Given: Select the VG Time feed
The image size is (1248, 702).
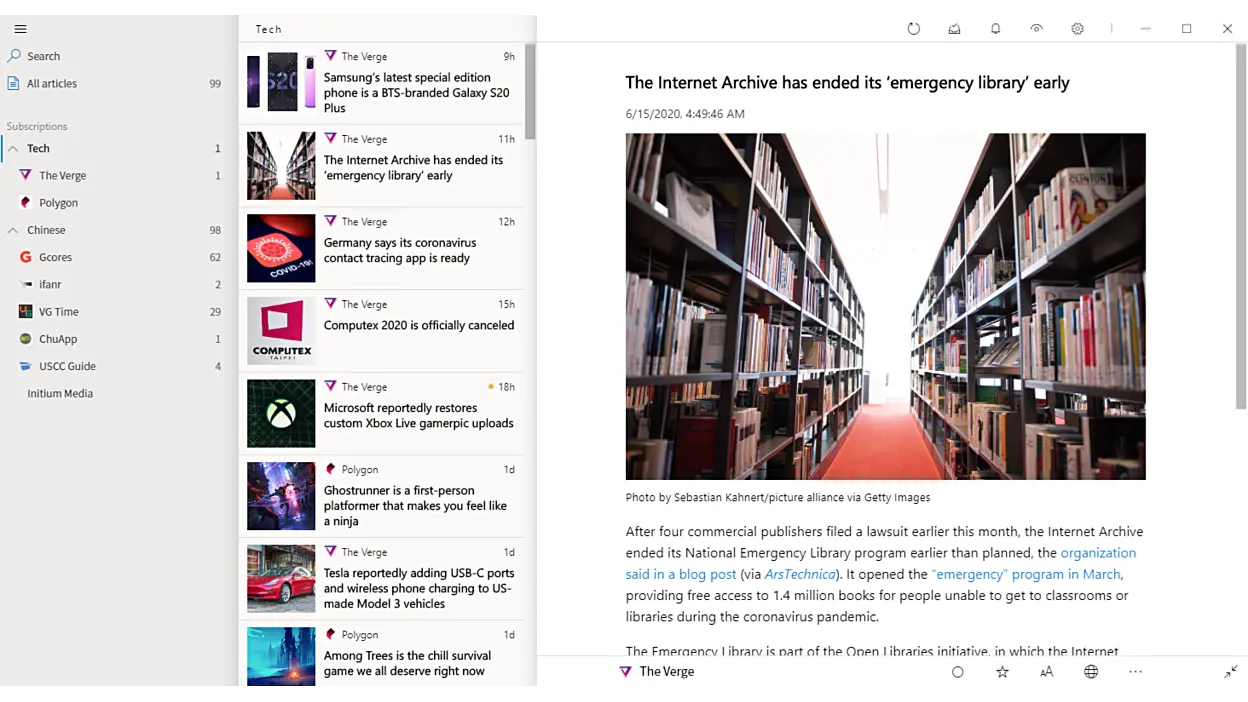Looking at the screenshot, I should click(x=118, y=311).
